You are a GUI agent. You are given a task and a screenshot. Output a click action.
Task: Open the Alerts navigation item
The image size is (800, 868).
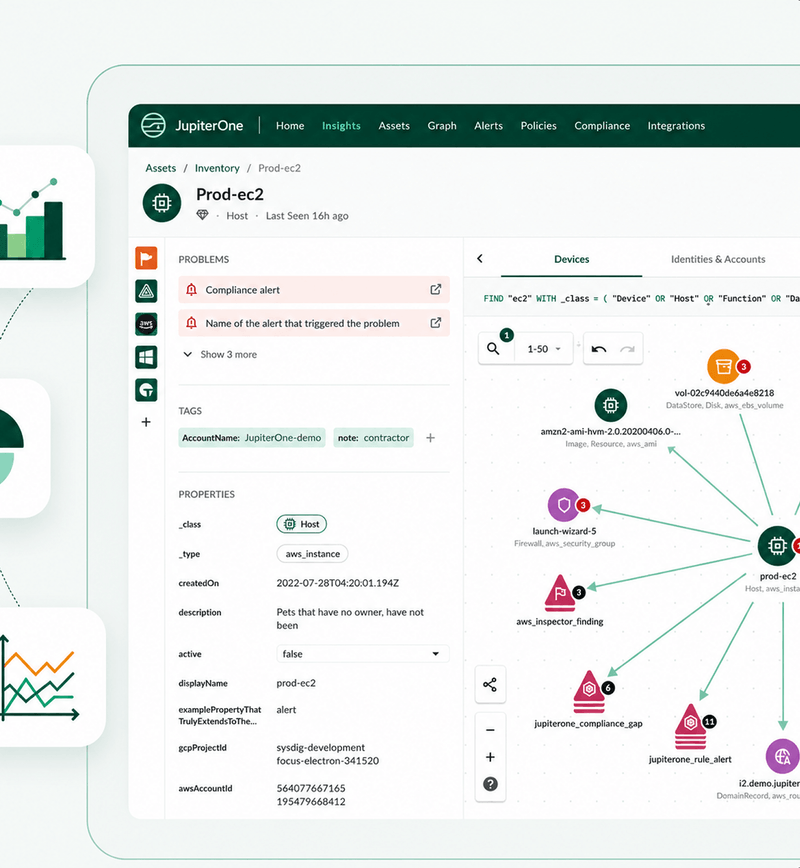[488, 126]
